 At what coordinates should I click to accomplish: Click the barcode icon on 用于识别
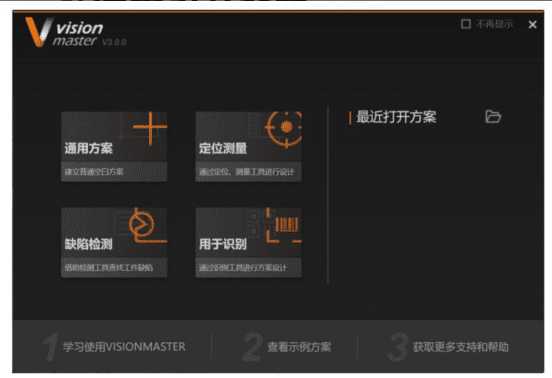(286, 224)
